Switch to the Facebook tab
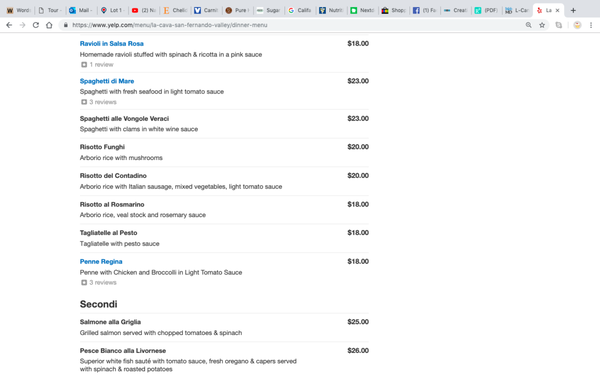This screenshot has height=375, width=600. click(x=424, y=10)
